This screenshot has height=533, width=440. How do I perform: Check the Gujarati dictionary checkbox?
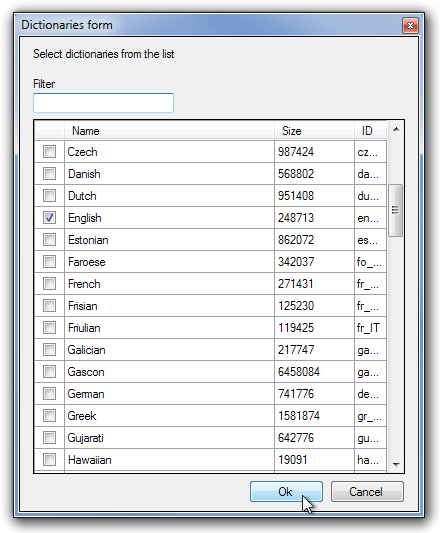[x=49, y=437]
